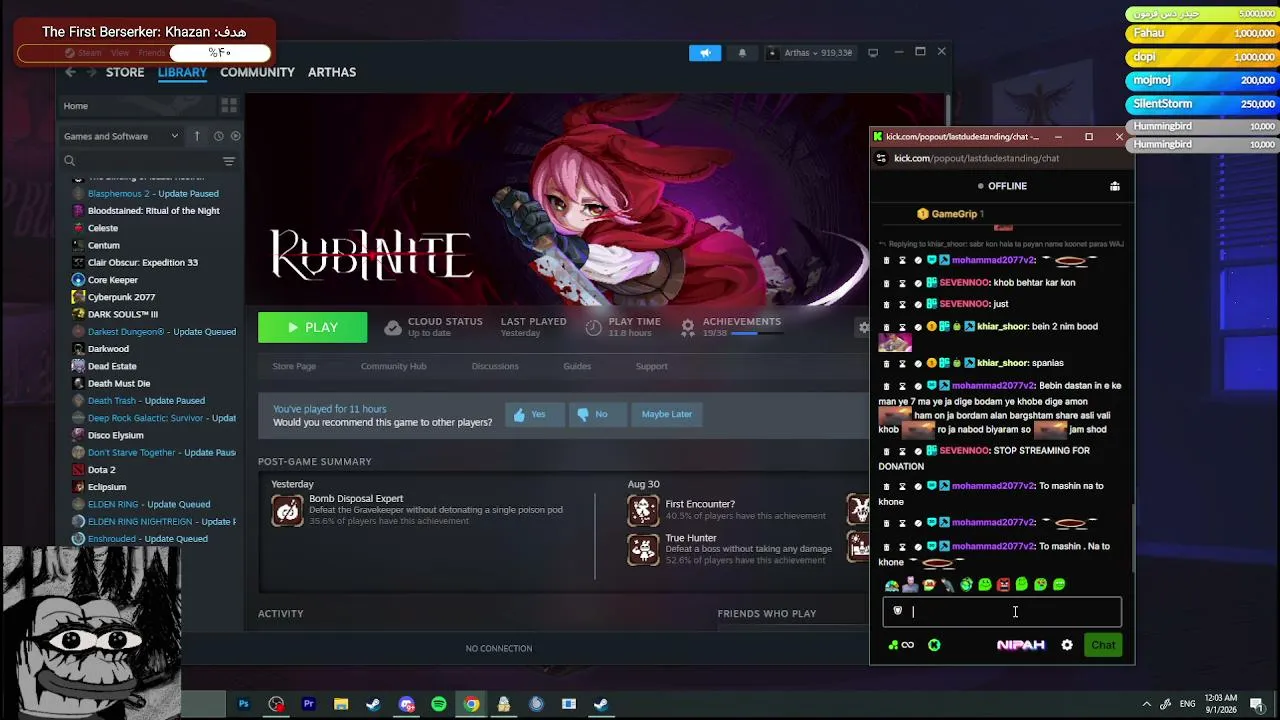Show hidden system tray icons chevron

click(x=1146, y=704)
